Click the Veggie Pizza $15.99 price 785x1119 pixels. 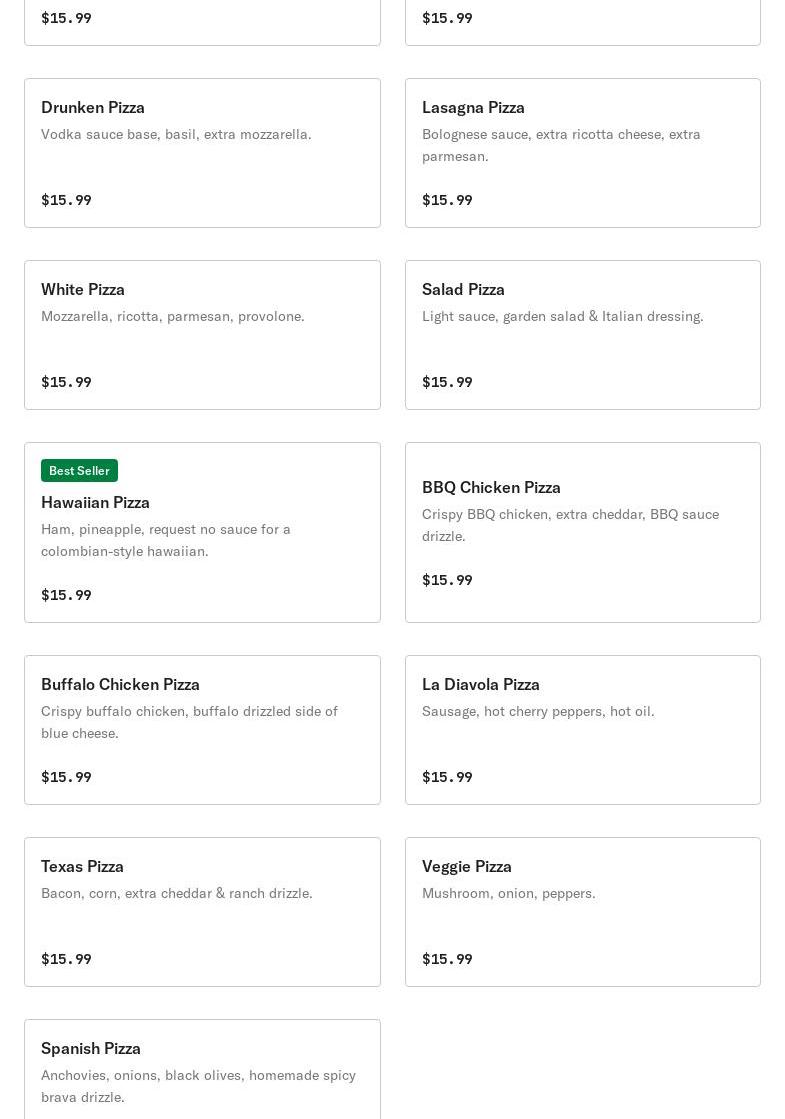[447, 959]
